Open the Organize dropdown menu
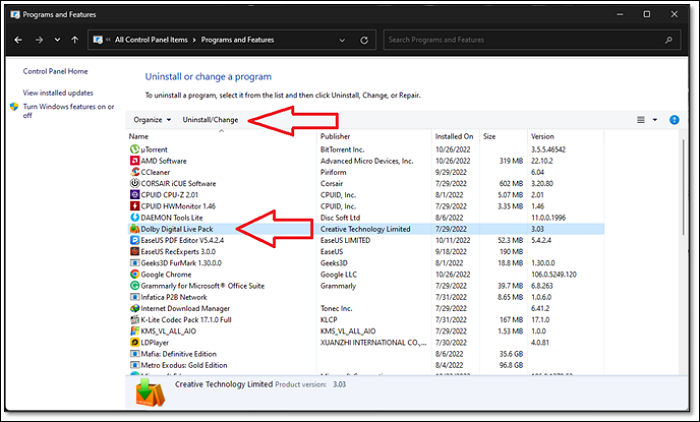The width and height of the screenshot is (700, 422). pyautogui.click(x=152, y=120)
